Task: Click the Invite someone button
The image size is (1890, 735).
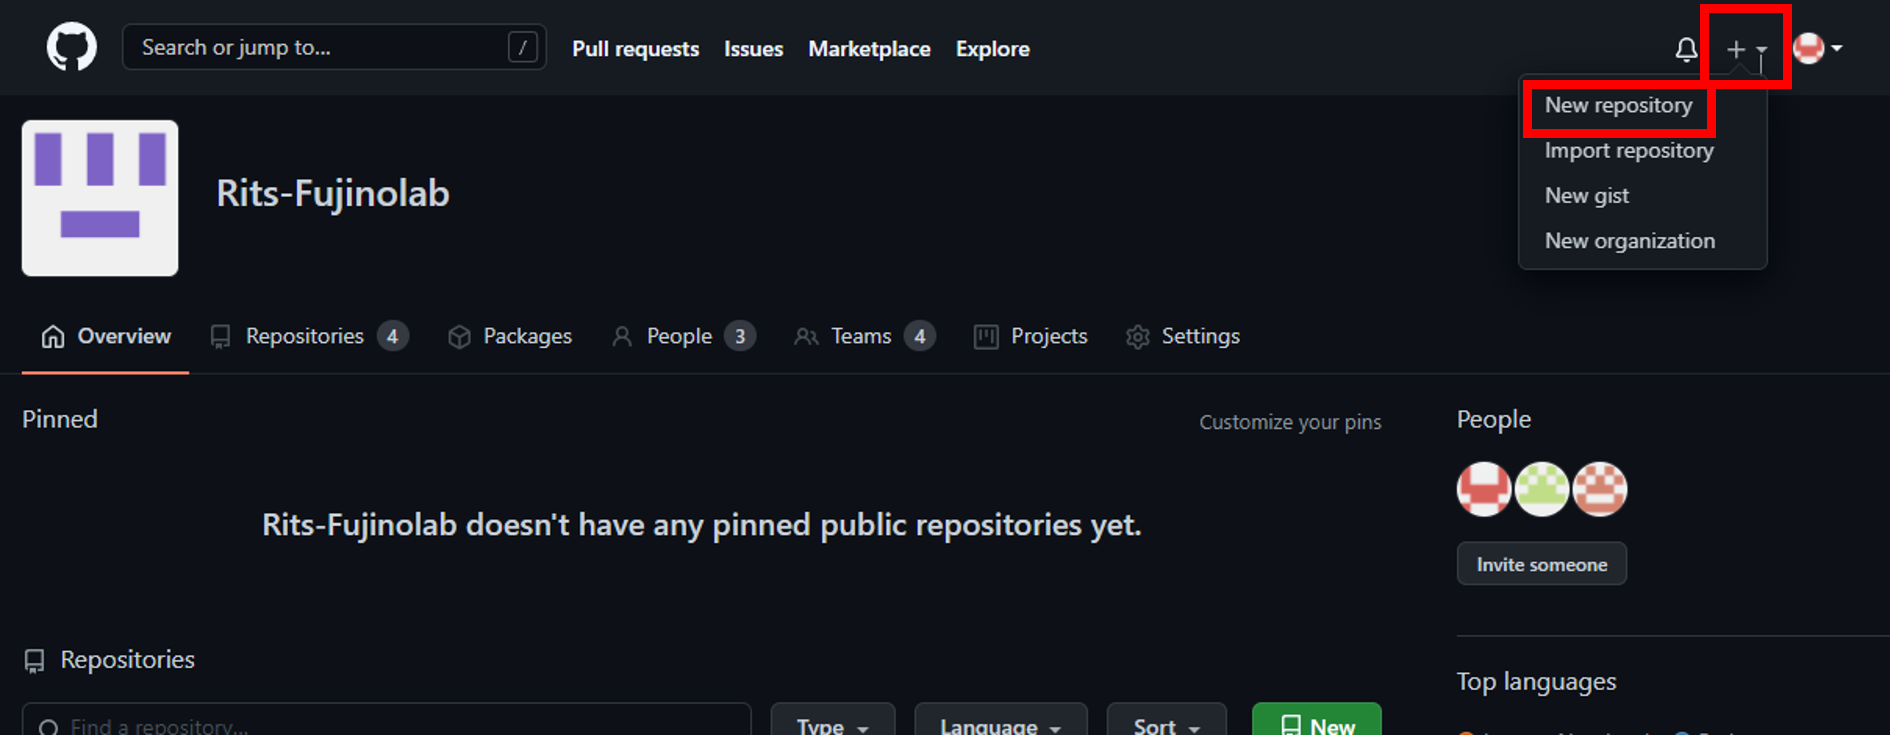Action: [x=1542, y=564]
